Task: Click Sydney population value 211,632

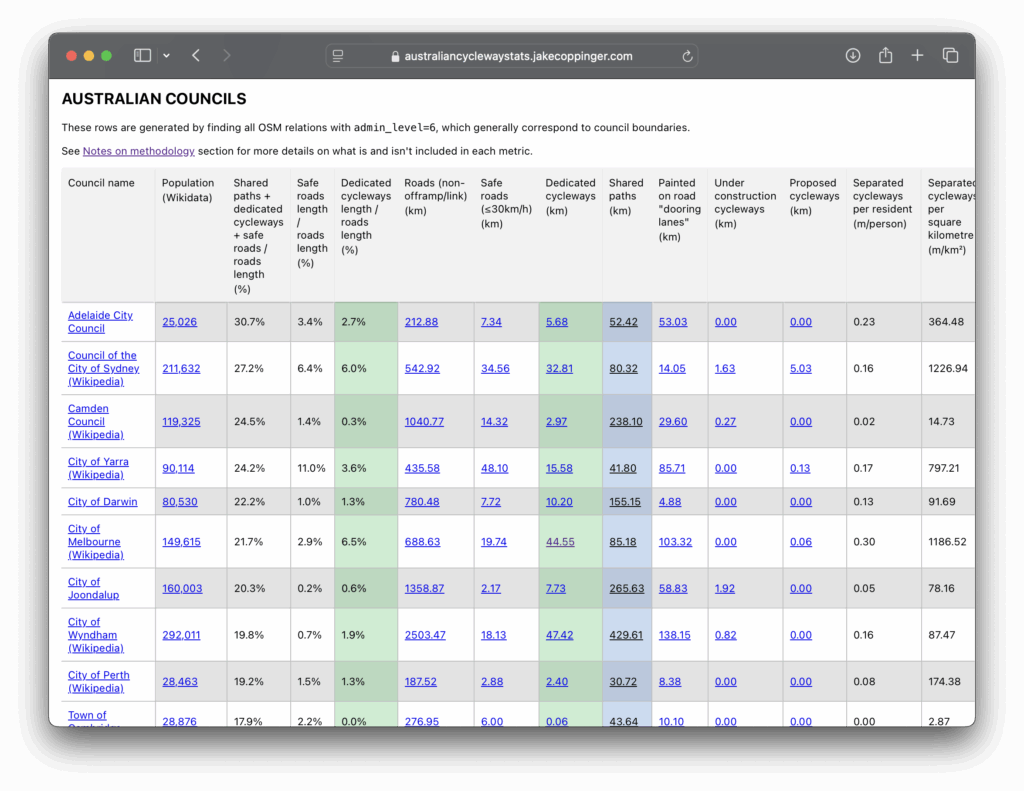Action: click(181, 369)
